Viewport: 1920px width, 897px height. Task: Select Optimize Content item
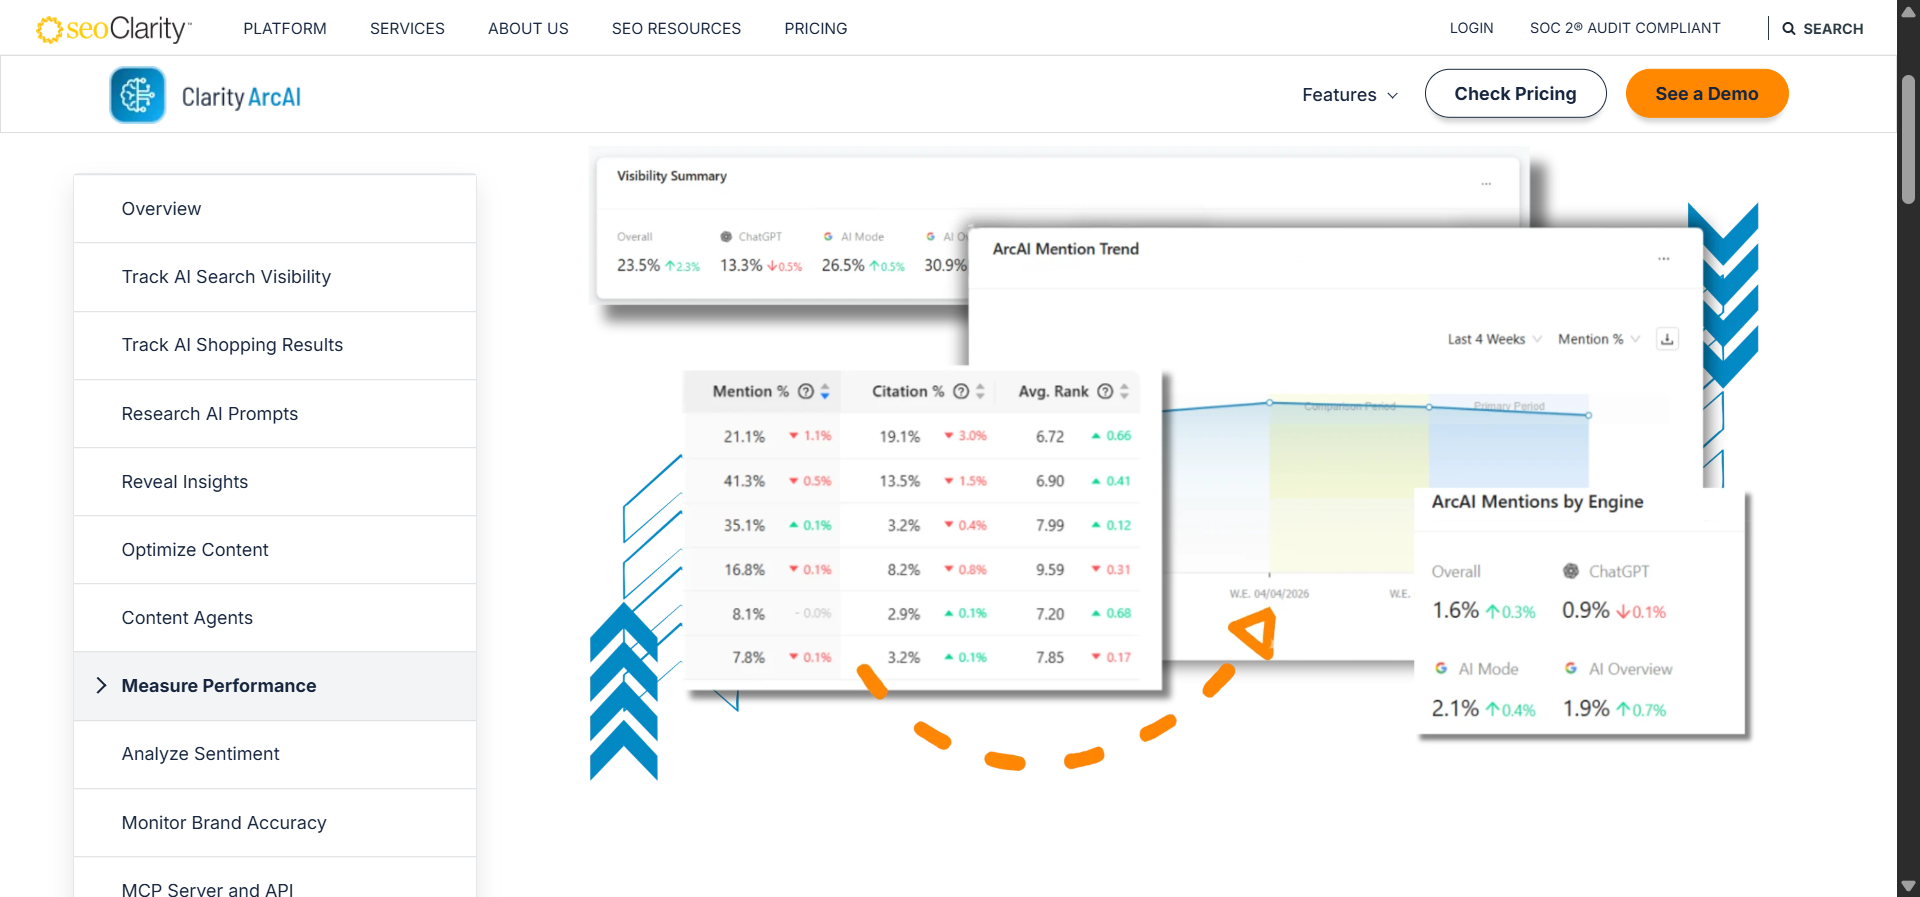coord(275,550)
